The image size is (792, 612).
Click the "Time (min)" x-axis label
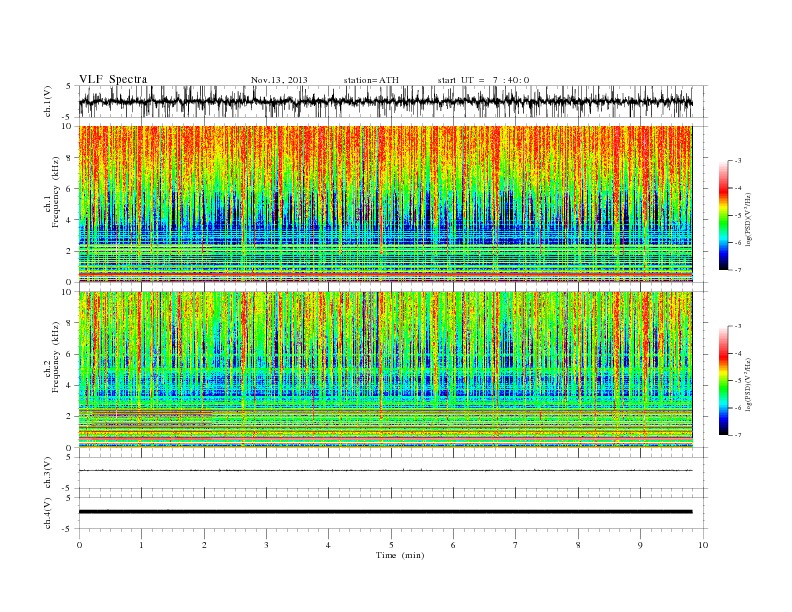coord(400,555)
